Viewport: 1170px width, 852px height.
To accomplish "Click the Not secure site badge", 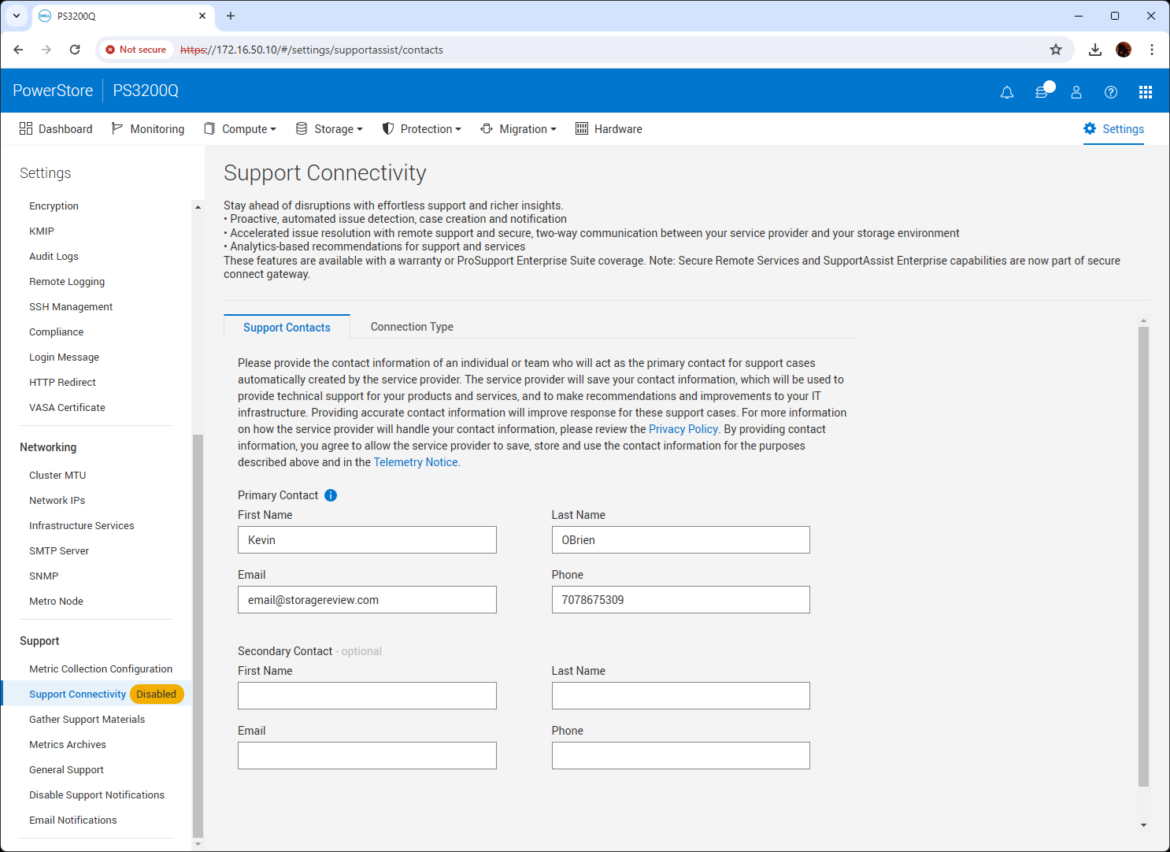I will 136,49.
